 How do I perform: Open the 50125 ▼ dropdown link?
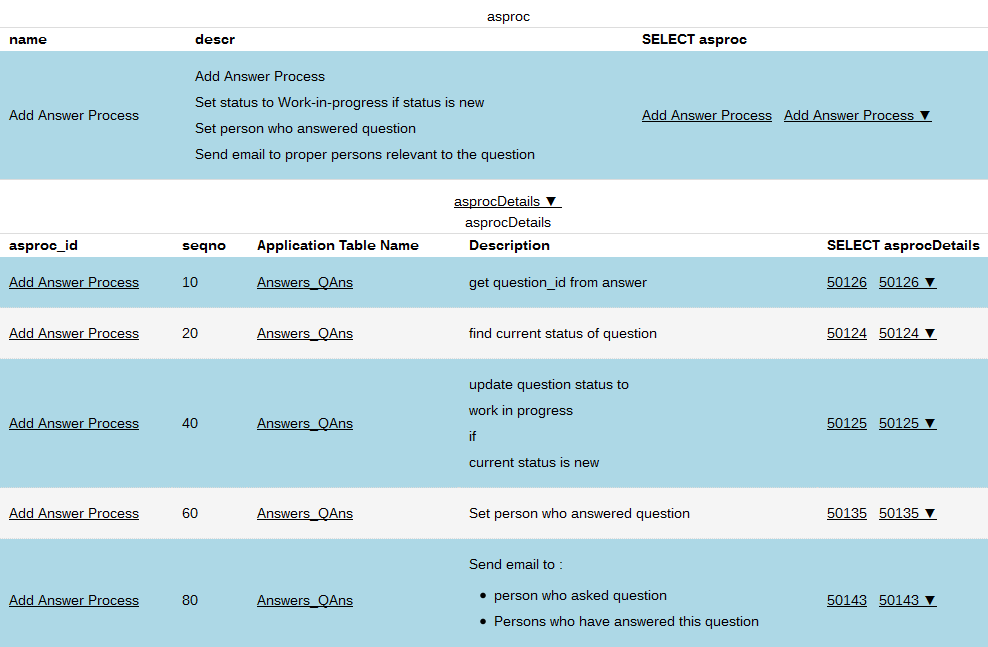[907, 423]
